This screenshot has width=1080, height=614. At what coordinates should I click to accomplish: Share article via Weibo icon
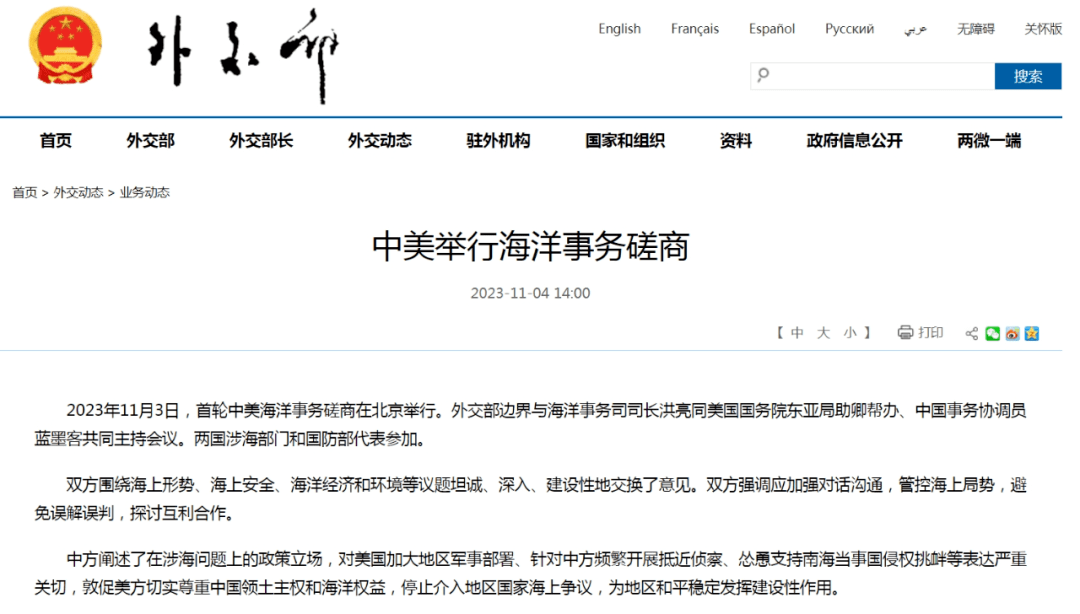click(x=1012, y=334)
